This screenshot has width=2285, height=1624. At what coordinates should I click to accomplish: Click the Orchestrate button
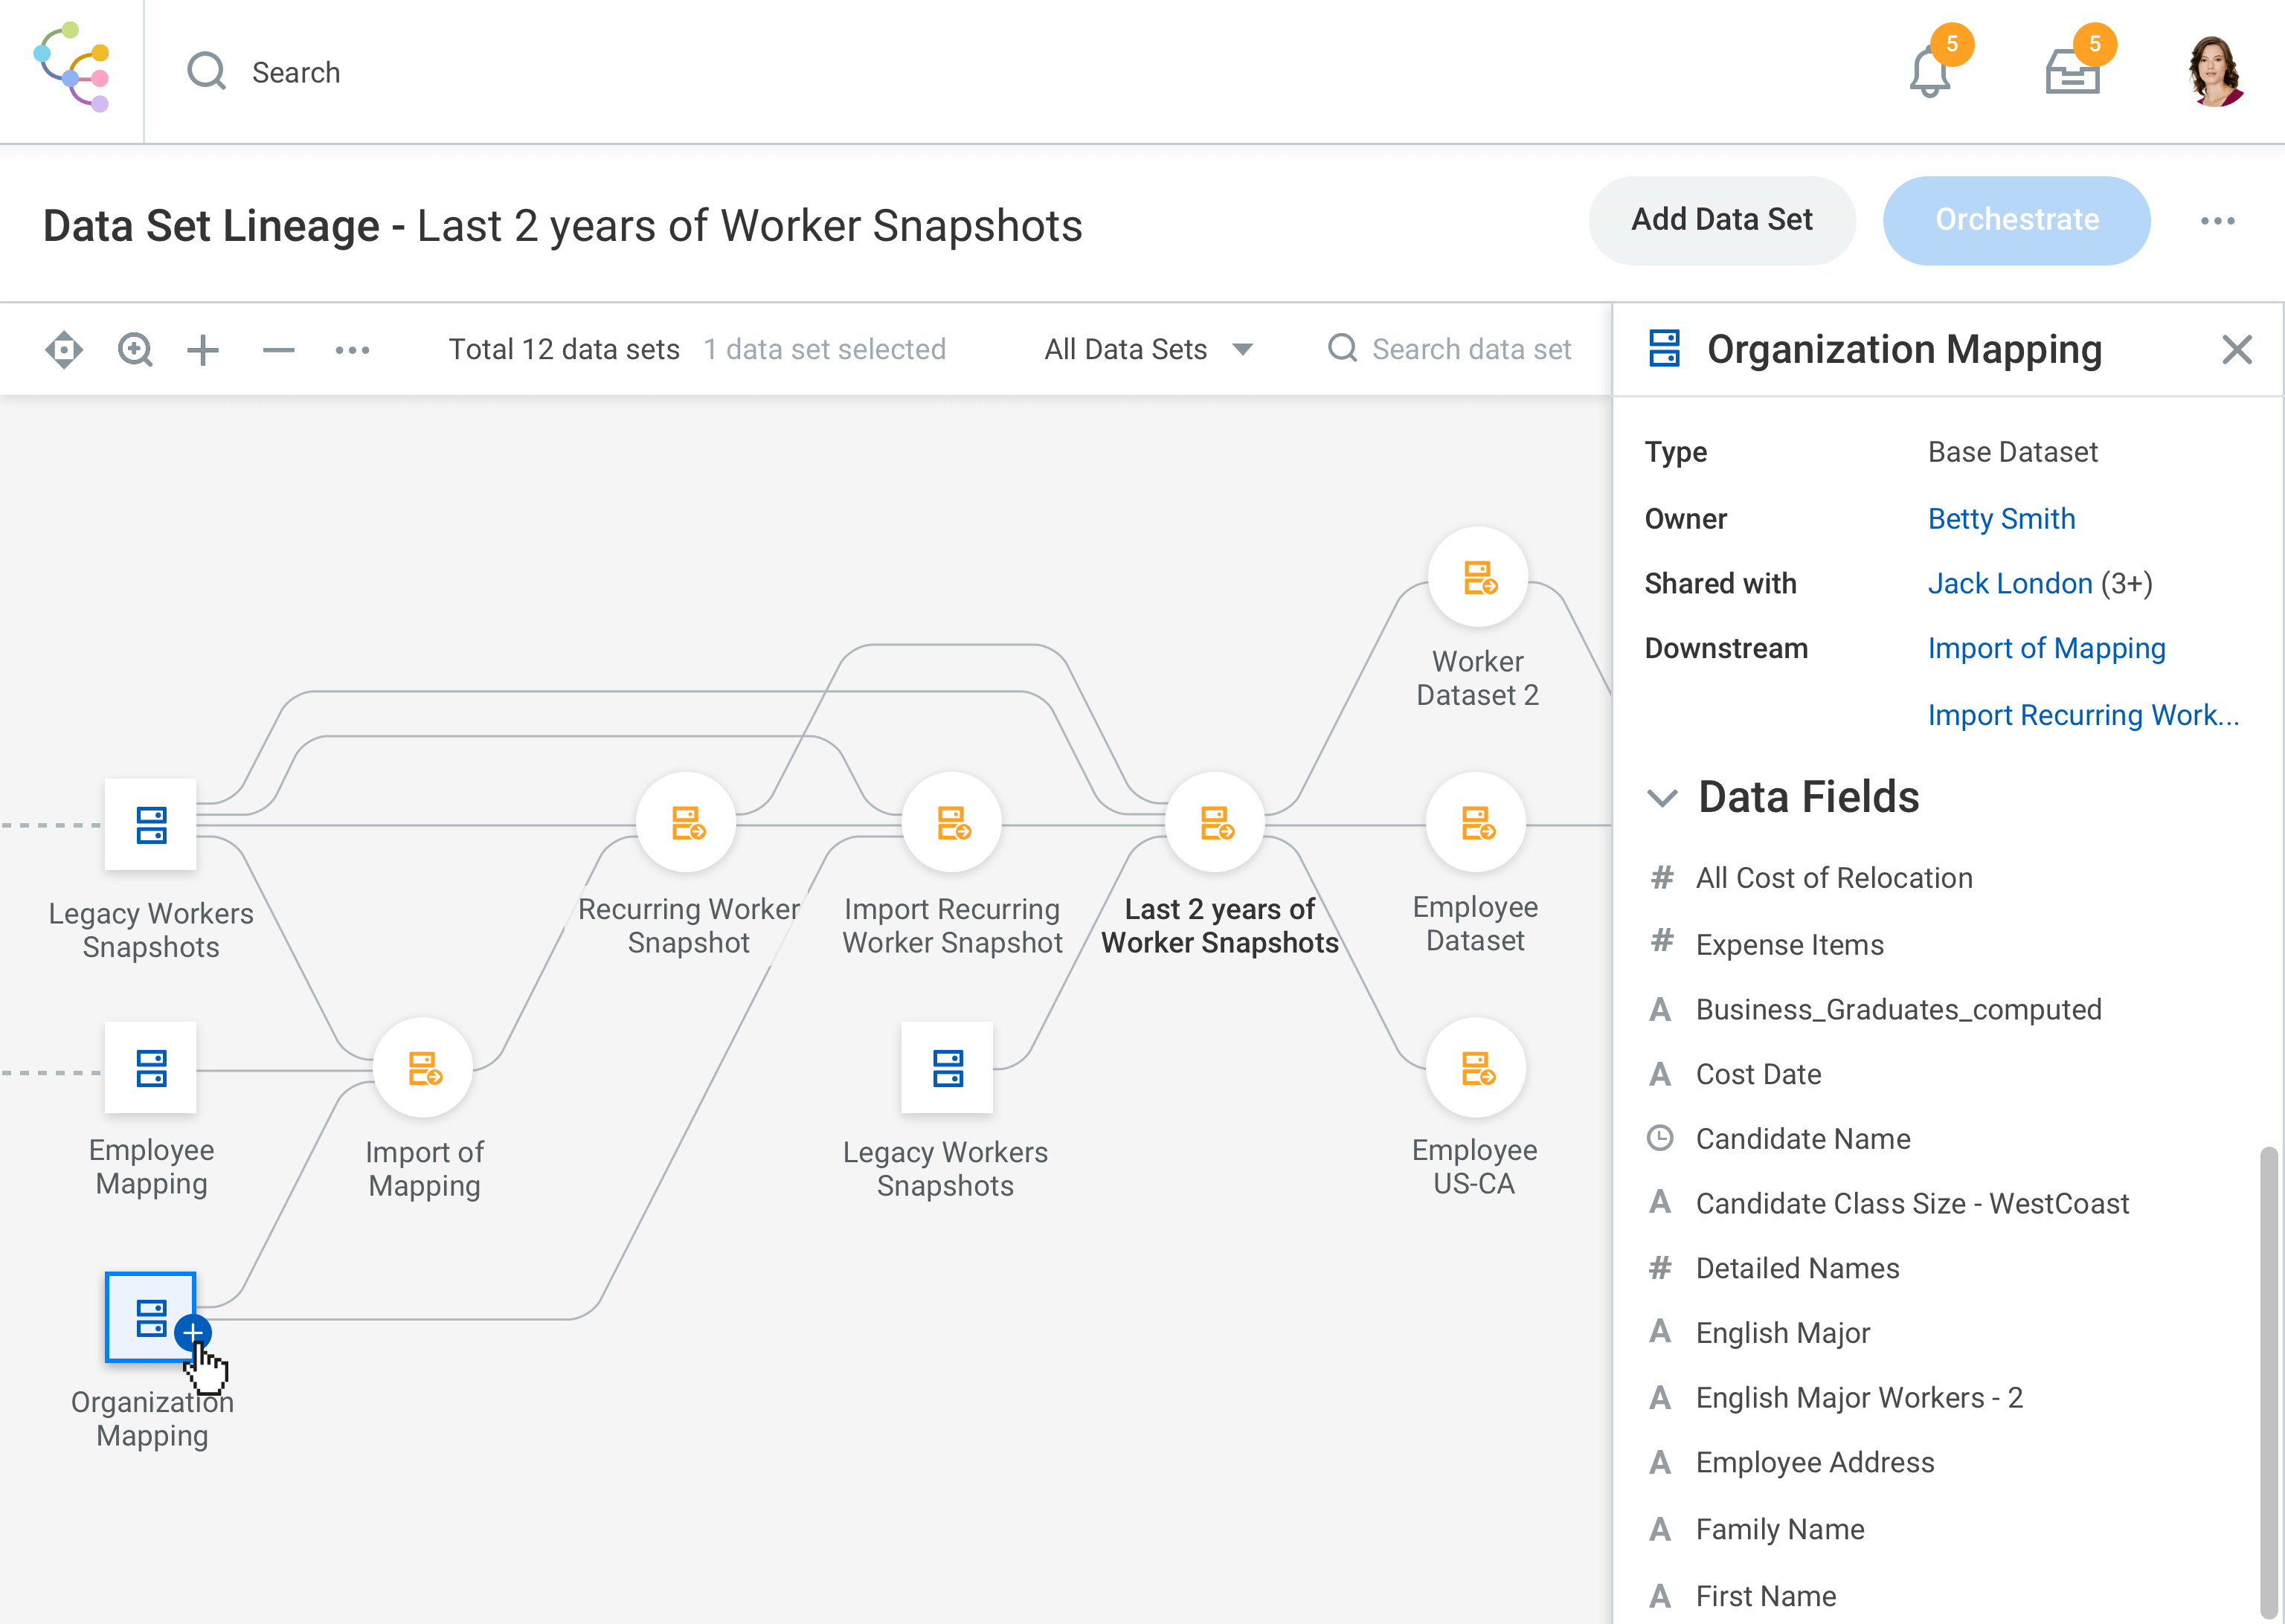[x=2016, y=221]
